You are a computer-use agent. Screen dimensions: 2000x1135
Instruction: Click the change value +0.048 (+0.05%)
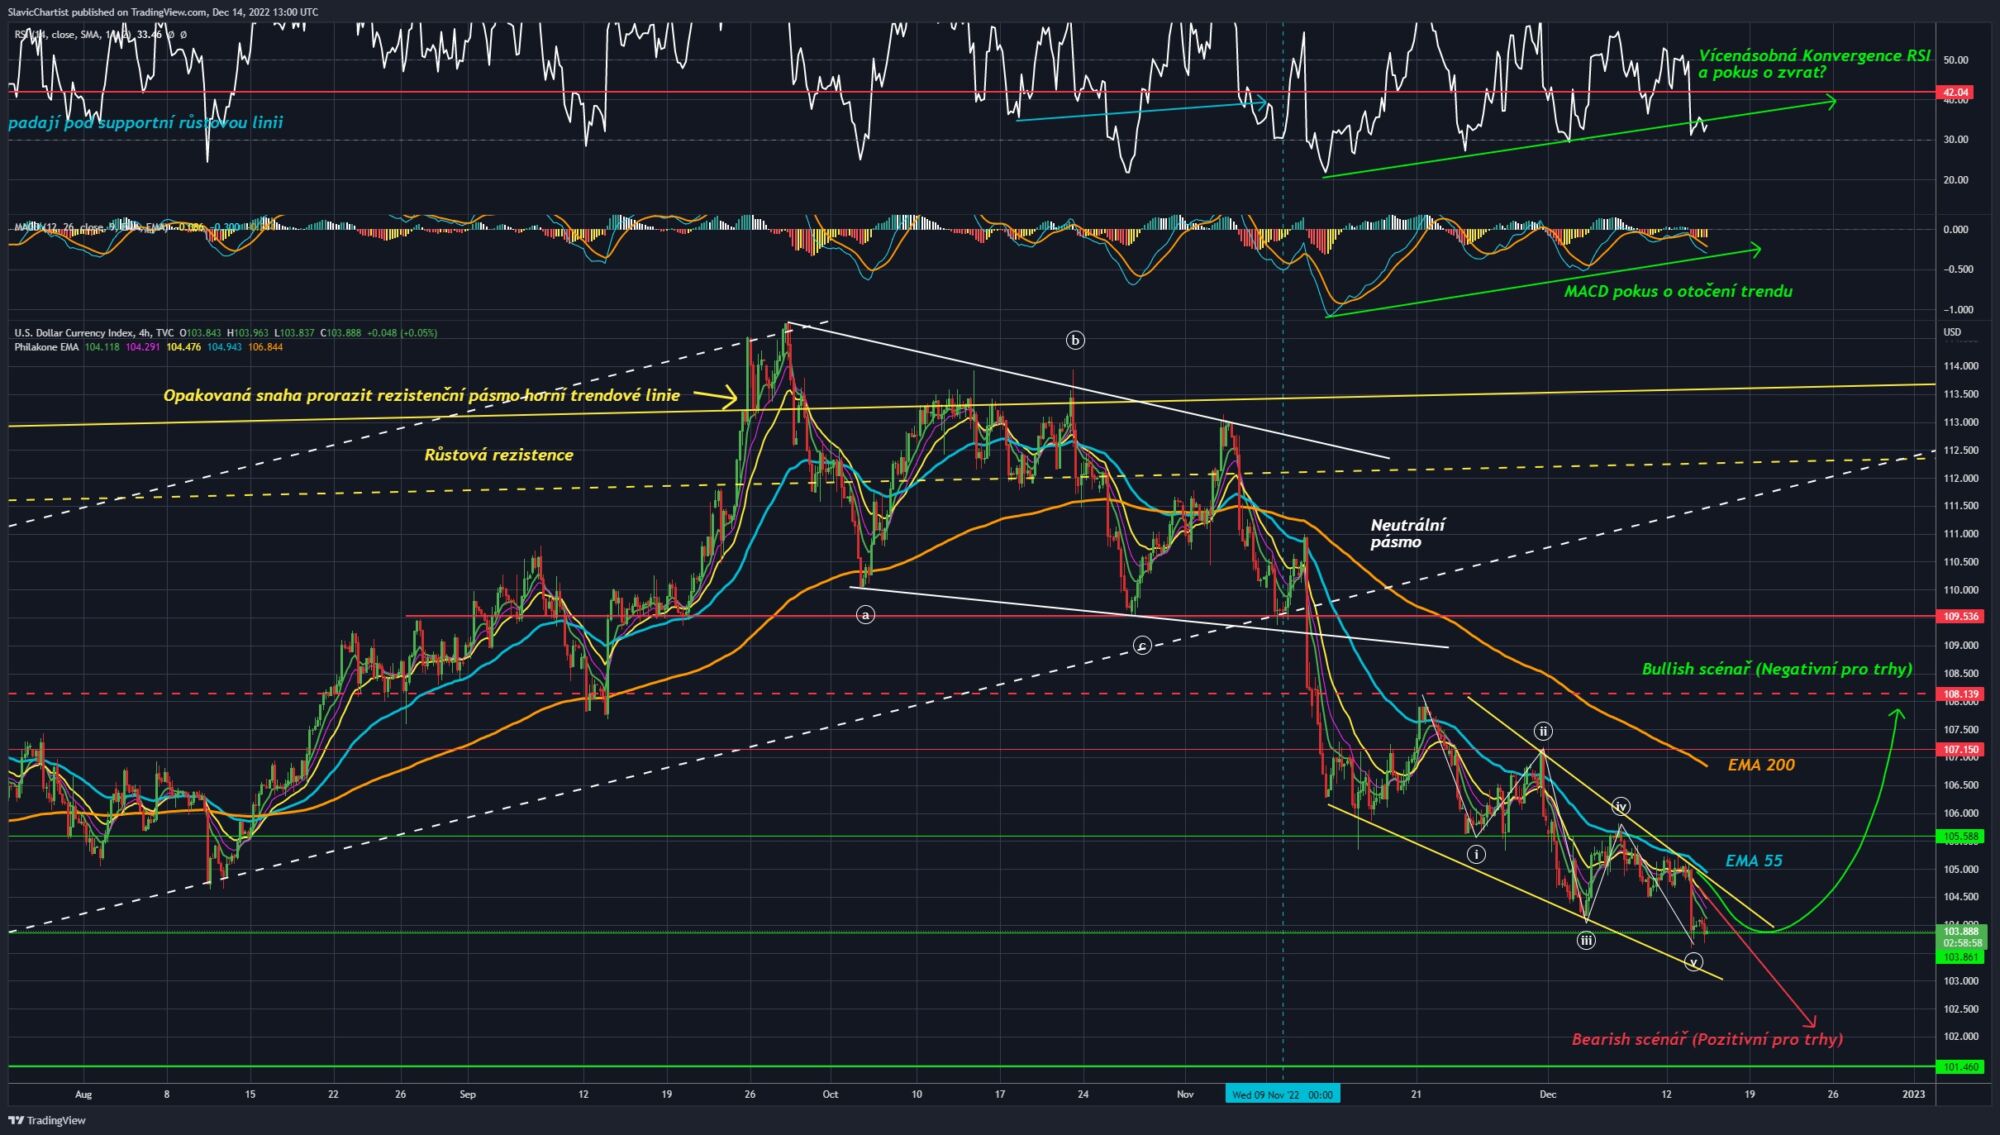(402, 333)
